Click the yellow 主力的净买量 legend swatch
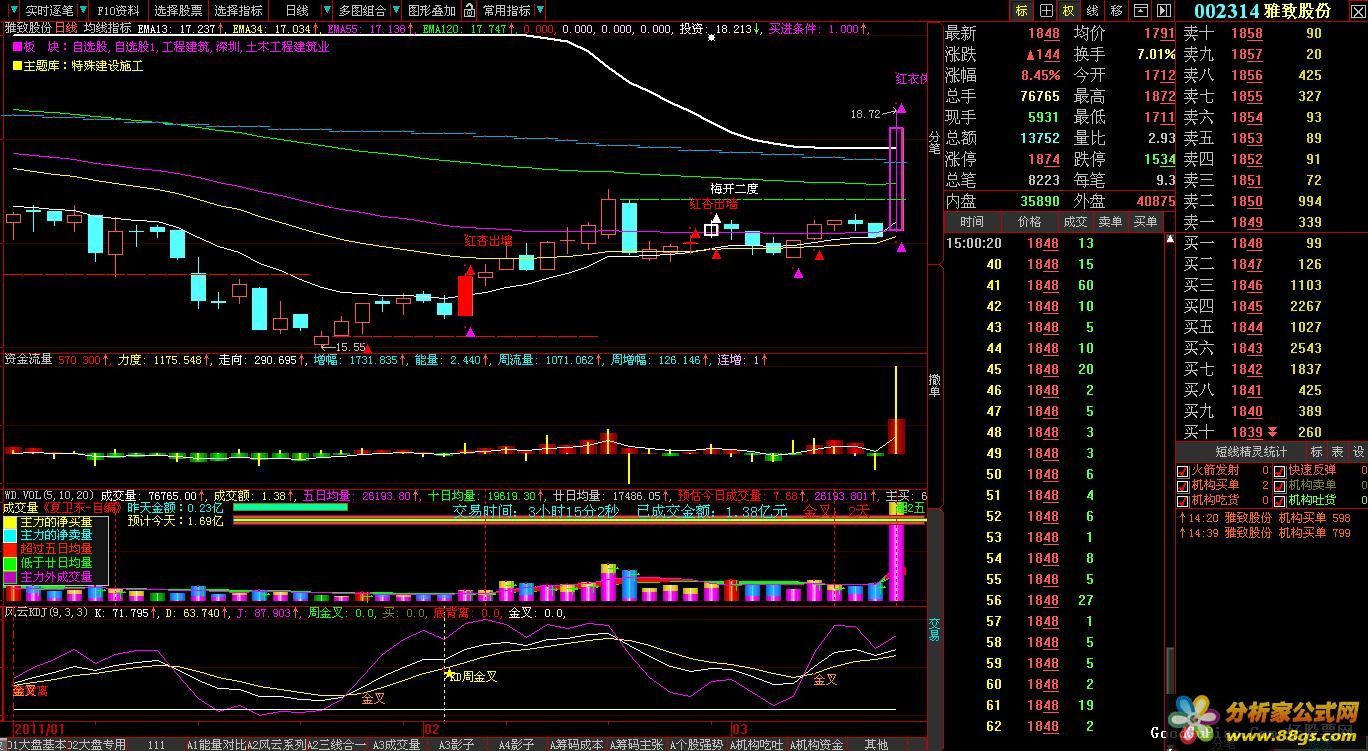The width and height of the screenshot is (1368, 751). pyautogui.click(x=10, y=522)
